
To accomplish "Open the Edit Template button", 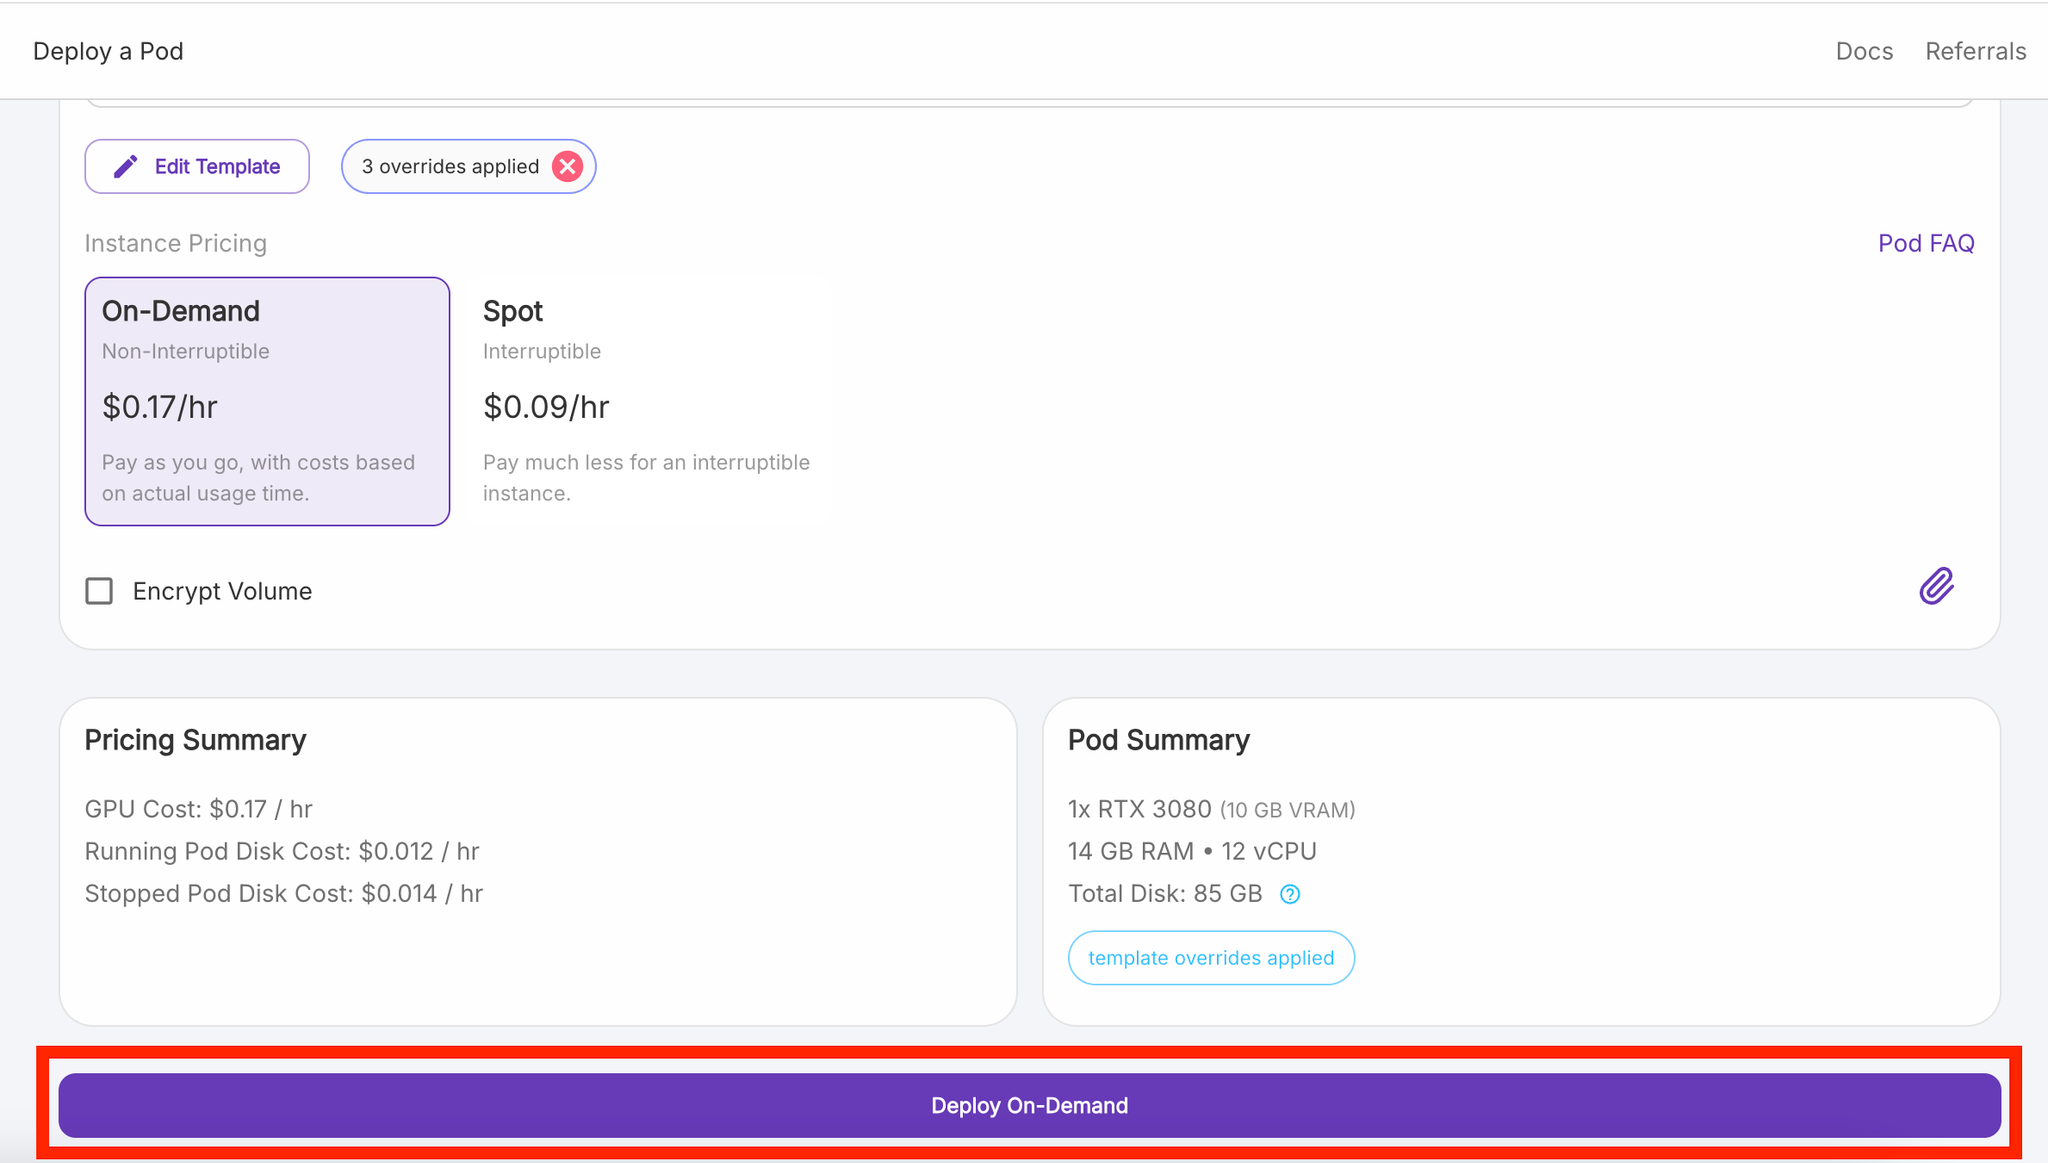I will (197, 166).
